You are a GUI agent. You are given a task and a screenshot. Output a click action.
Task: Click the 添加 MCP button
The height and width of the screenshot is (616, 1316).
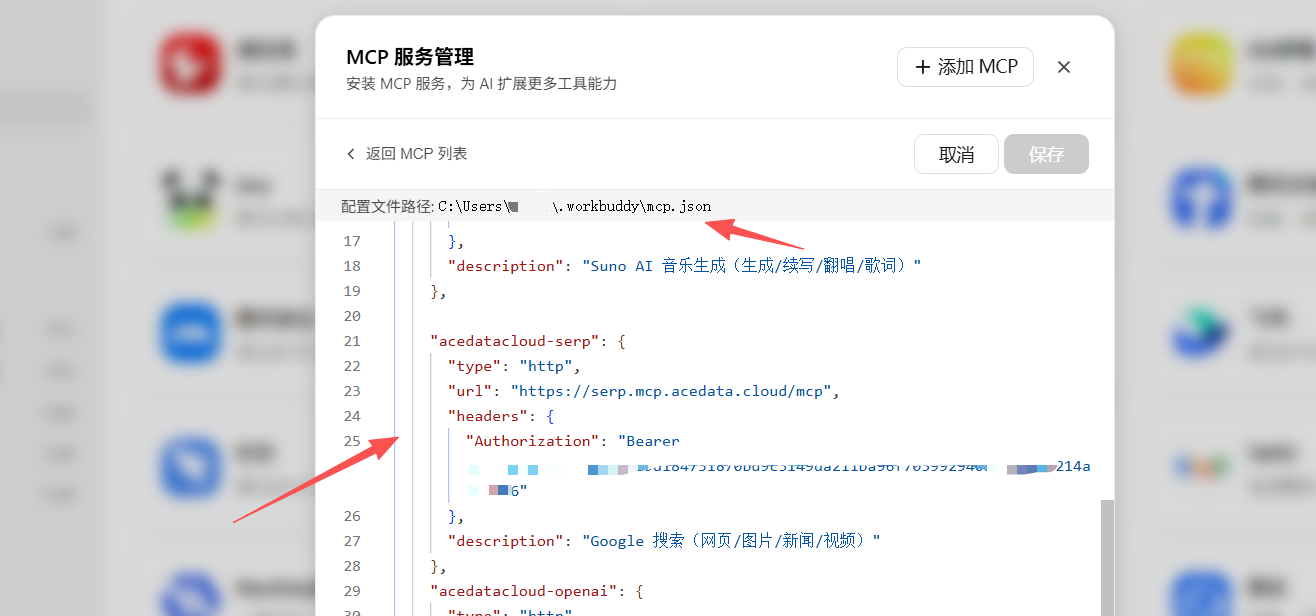coord(965,67)
